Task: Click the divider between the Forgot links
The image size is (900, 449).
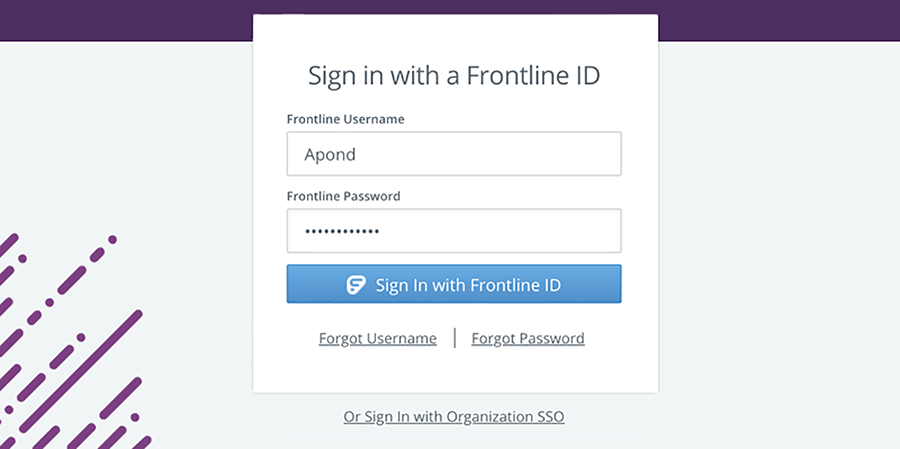Action: point(455,338)
